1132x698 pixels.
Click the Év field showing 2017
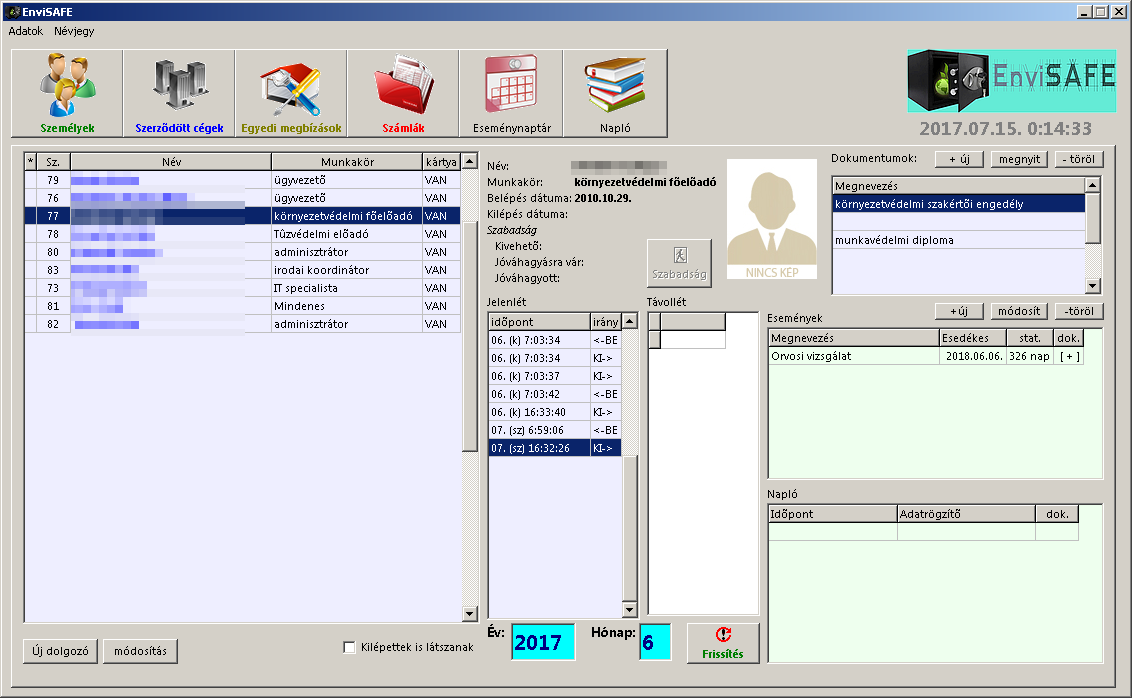pos(543,642)
